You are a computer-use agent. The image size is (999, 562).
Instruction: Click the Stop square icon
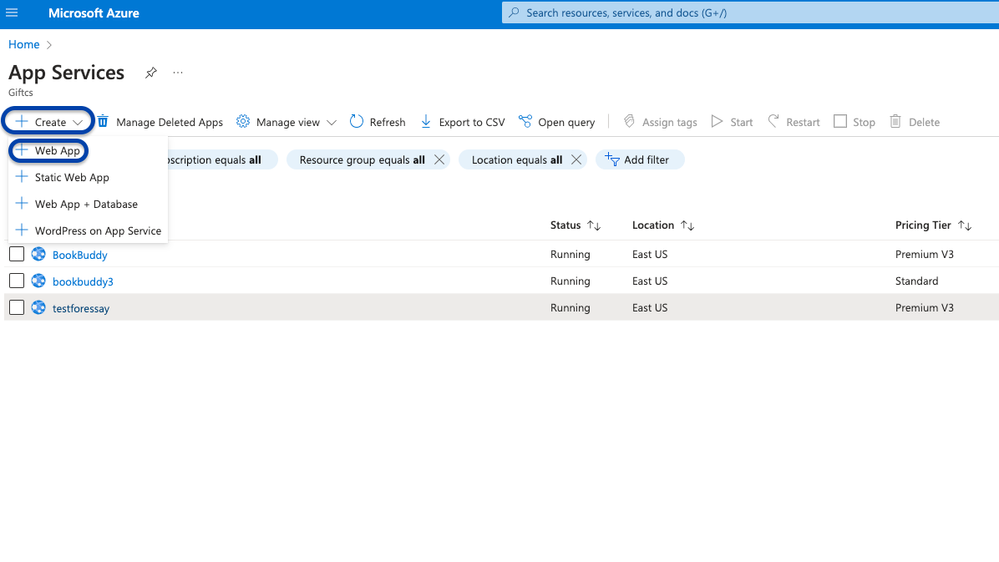840,121
